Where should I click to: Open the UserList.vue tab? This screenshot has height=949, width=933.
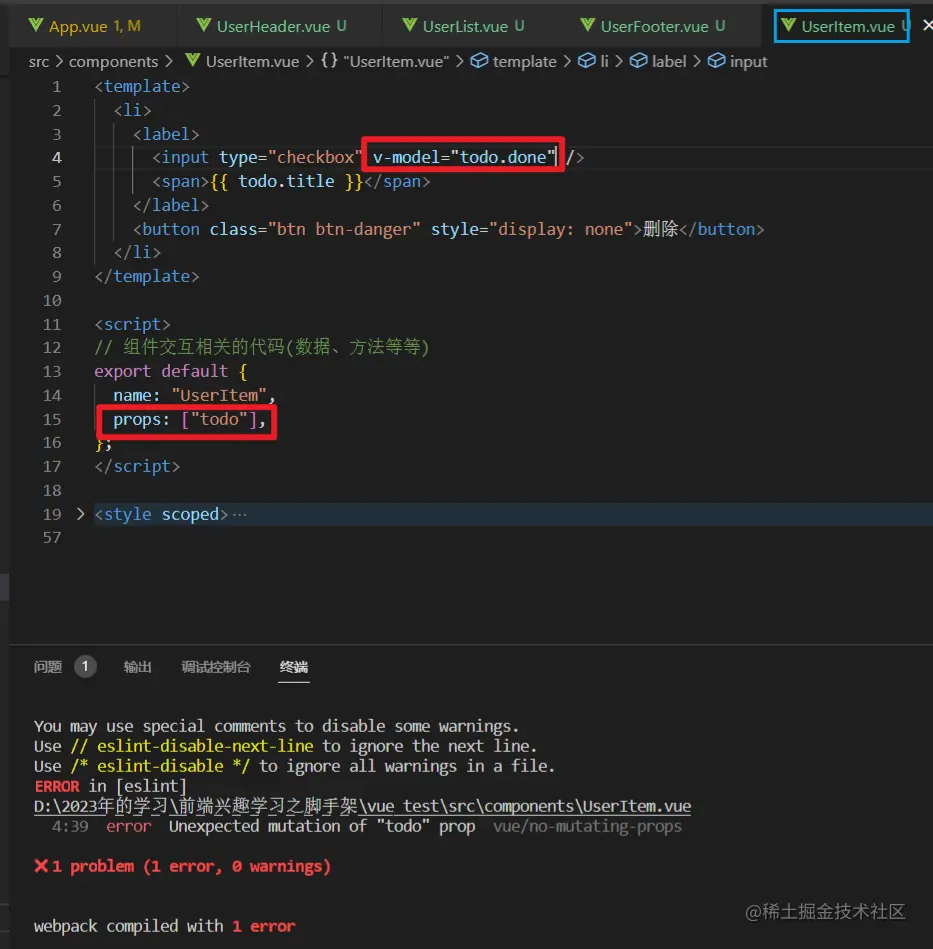463,26
